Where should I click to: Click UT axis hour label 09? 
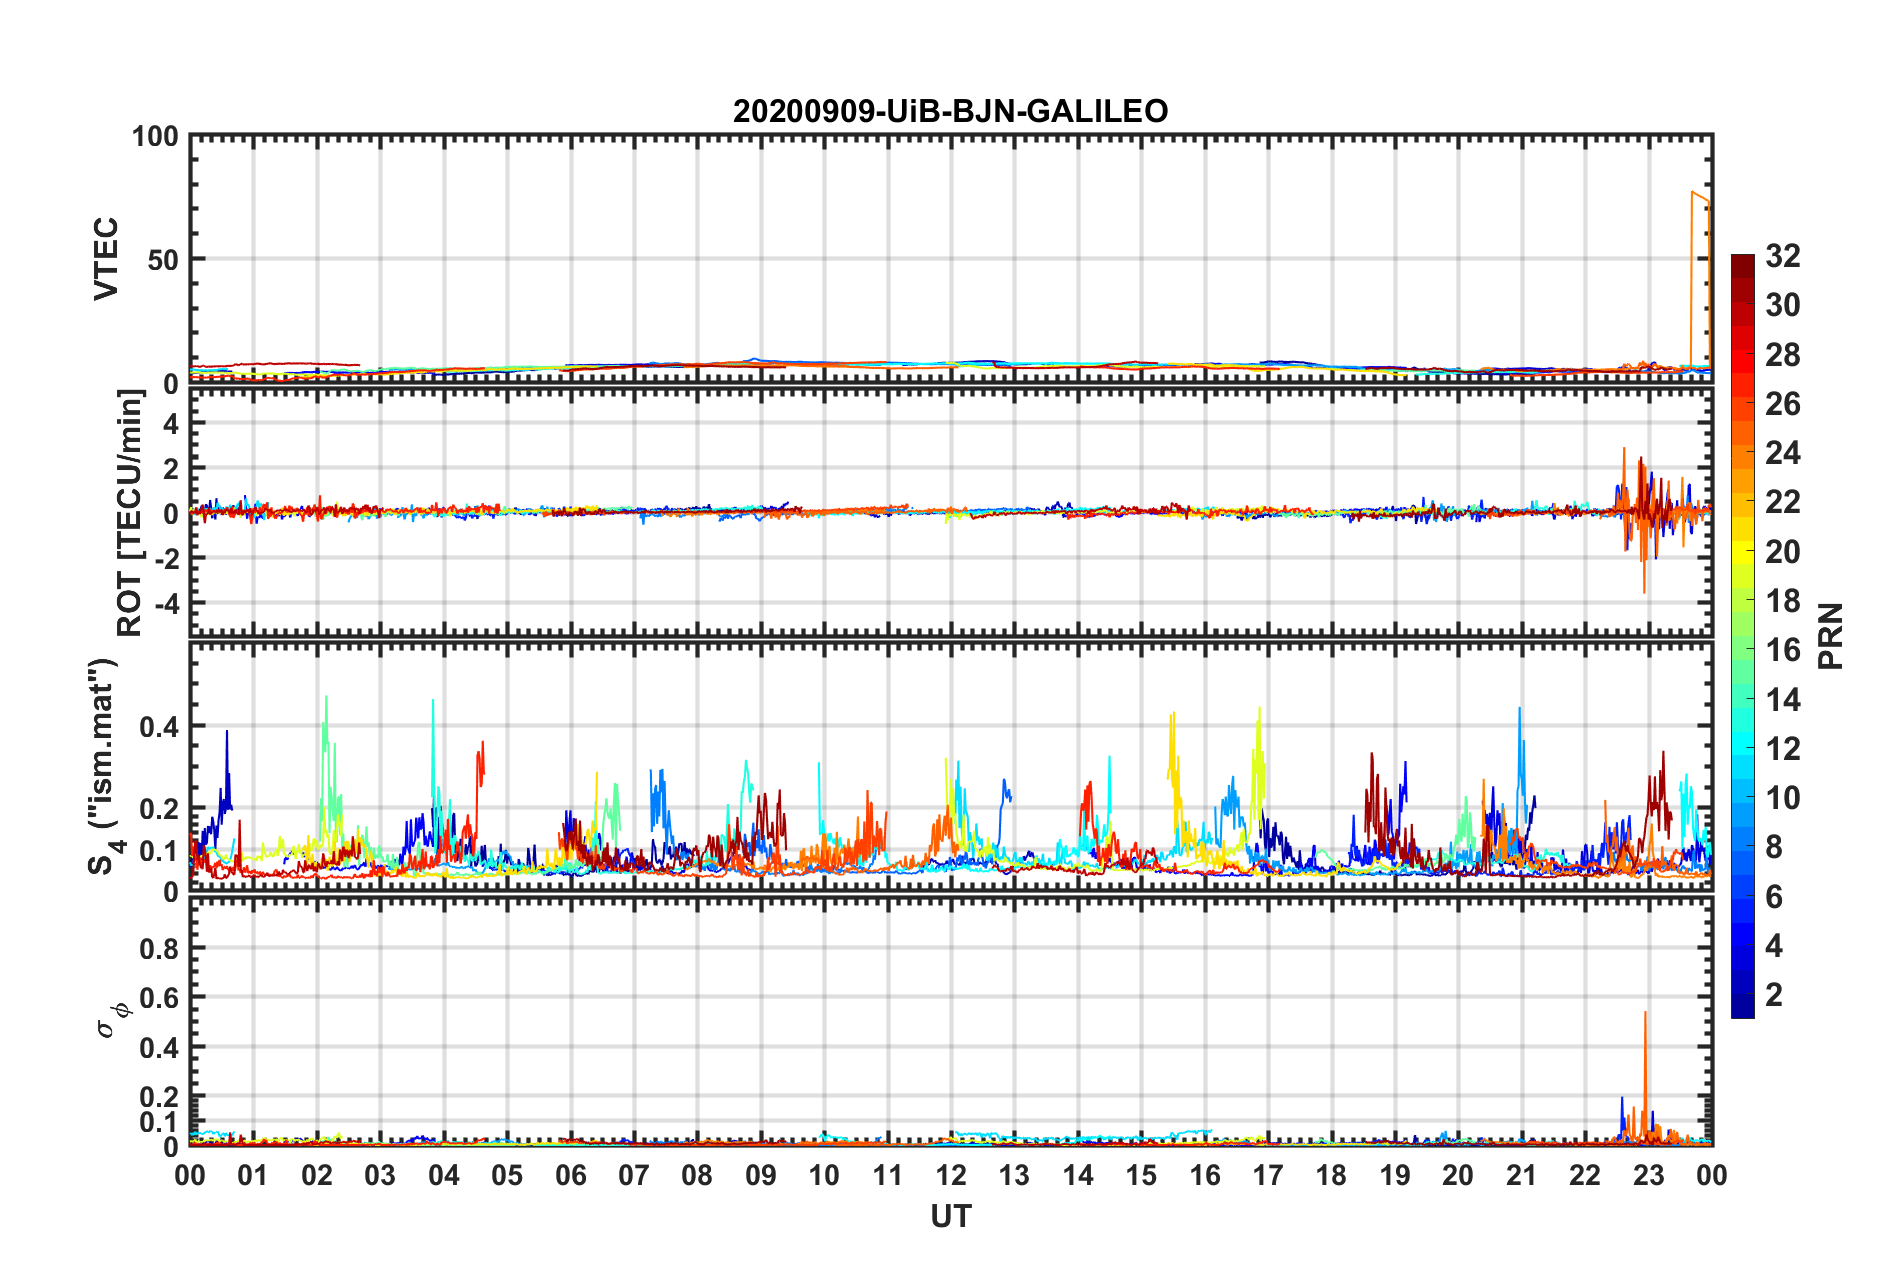(761, 1175)
